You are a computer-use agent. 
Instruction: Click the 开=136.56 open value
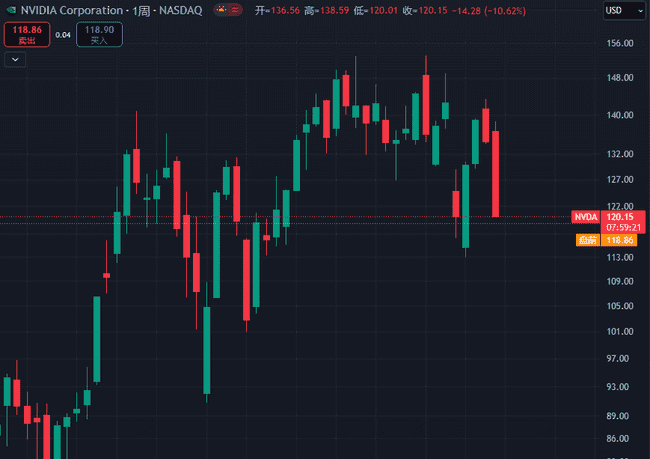277,10
